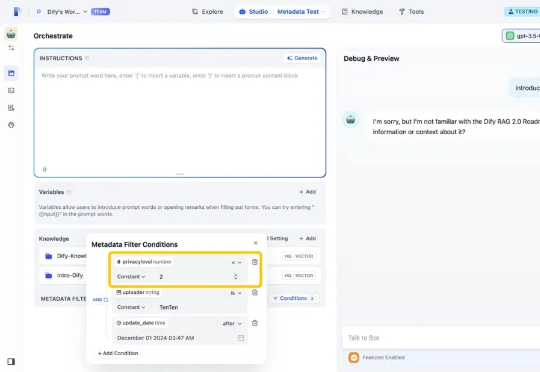Viewport: 540px width, 372px height.
Task: Click the user message bubble "Introduc"
Action: coord(525,88)
